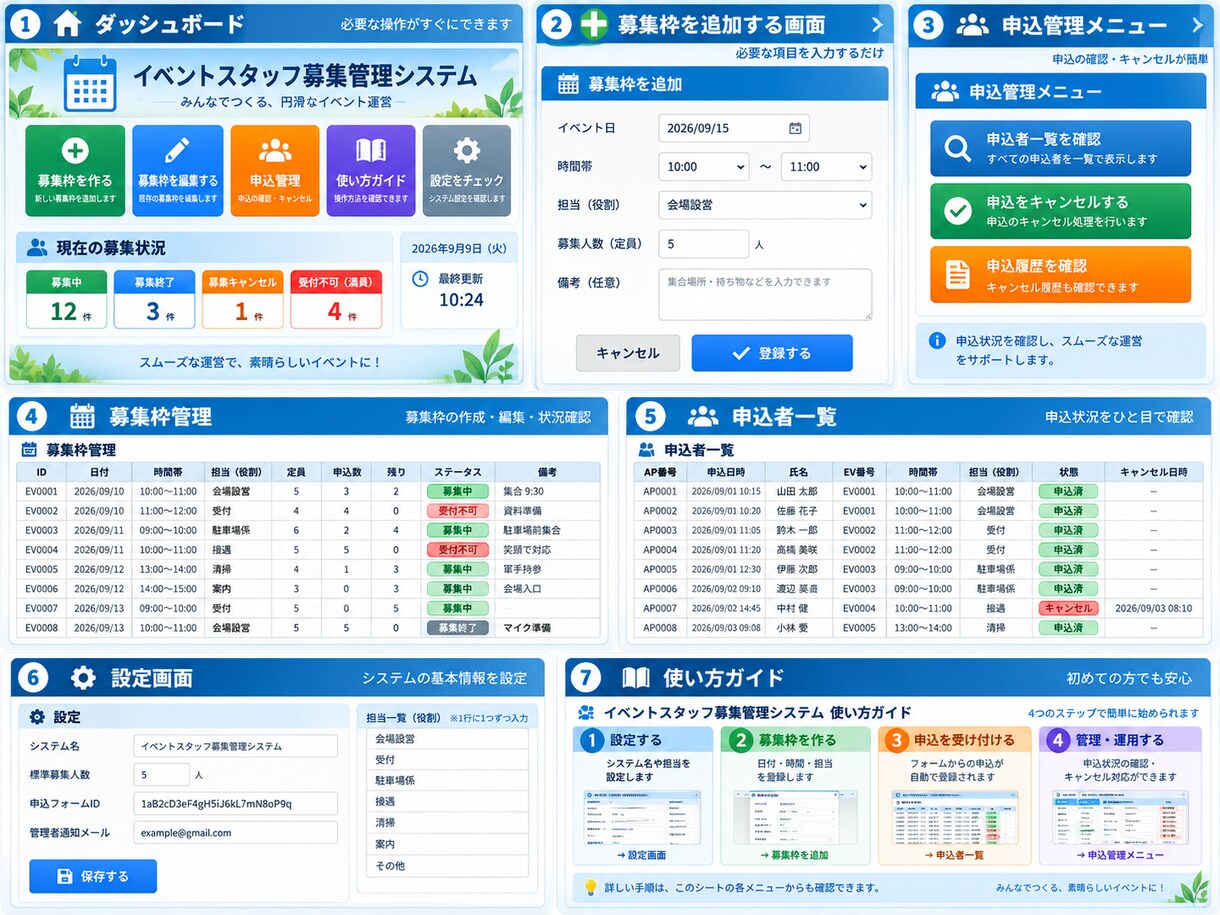Click the 標準募集人数 input field
Image resolution: width=1220 pixels, height=915 pixels.
click(x=162, y=774)
